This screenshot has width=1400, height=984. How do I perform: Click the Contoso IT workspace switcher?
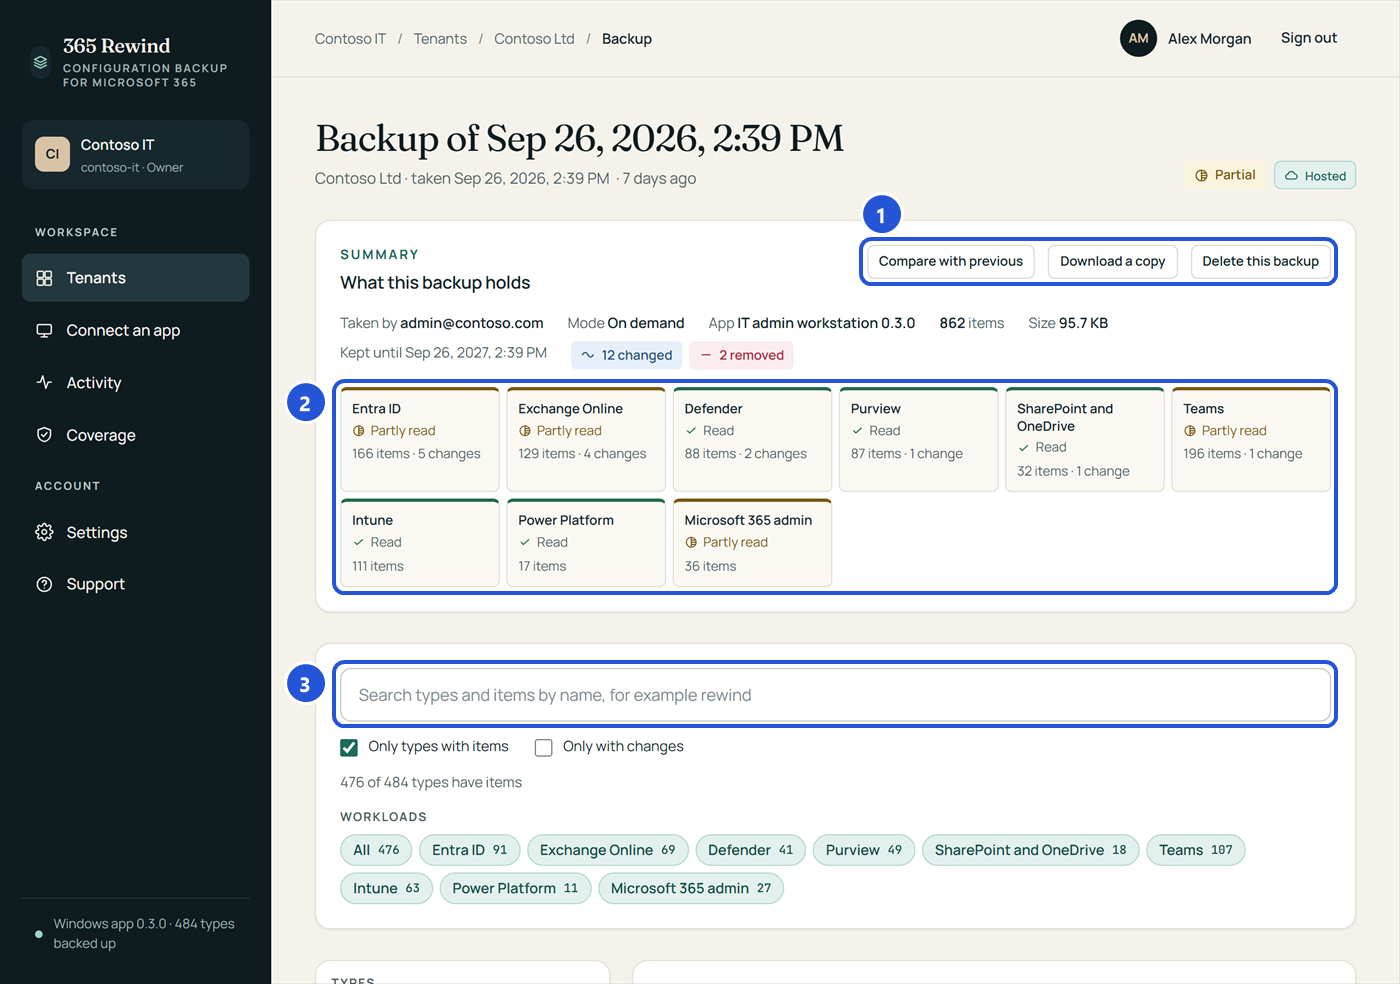tap(135, 154)
